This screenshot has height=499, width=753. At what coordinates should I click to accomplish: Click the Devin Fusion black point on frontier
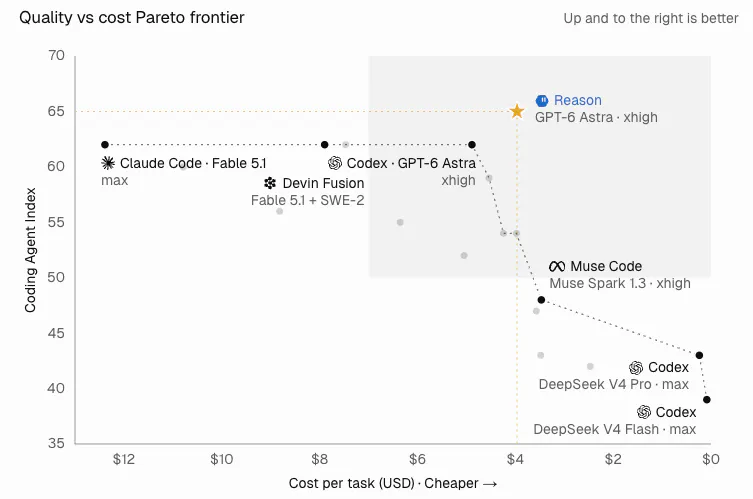click(325, 145)
